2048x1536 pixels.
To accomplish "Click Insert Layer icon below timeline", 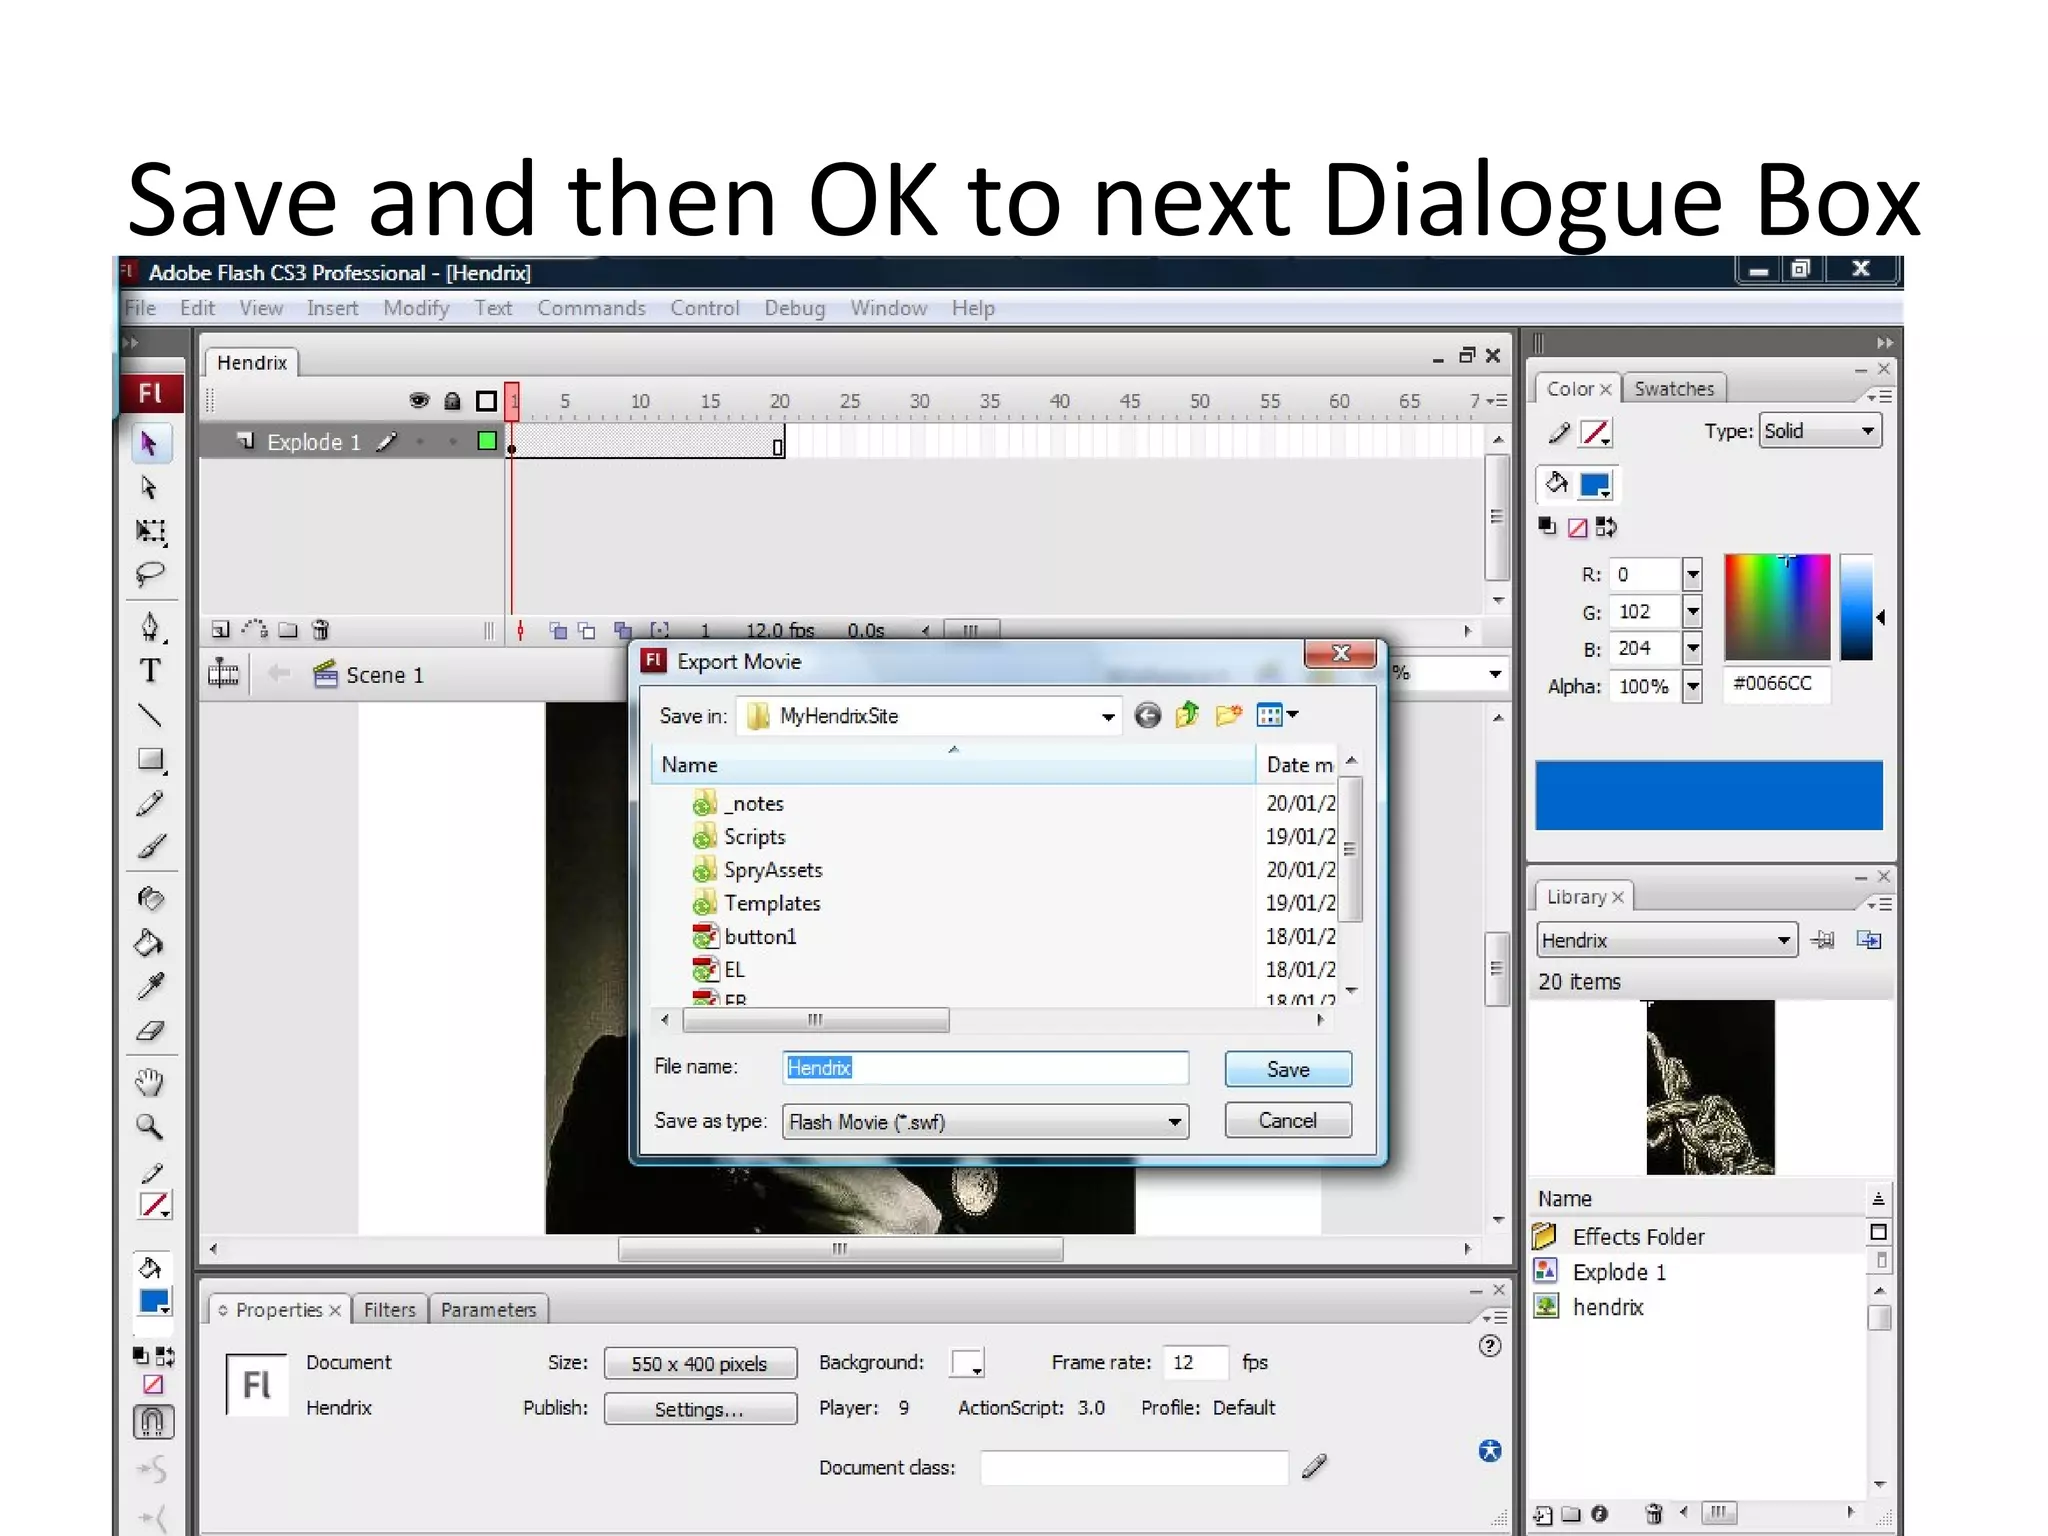I will click(x=220, y=630).
